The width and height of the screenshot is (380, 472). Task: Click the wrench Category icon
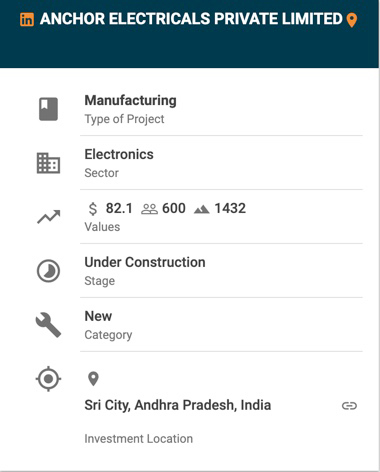(48, 325)
